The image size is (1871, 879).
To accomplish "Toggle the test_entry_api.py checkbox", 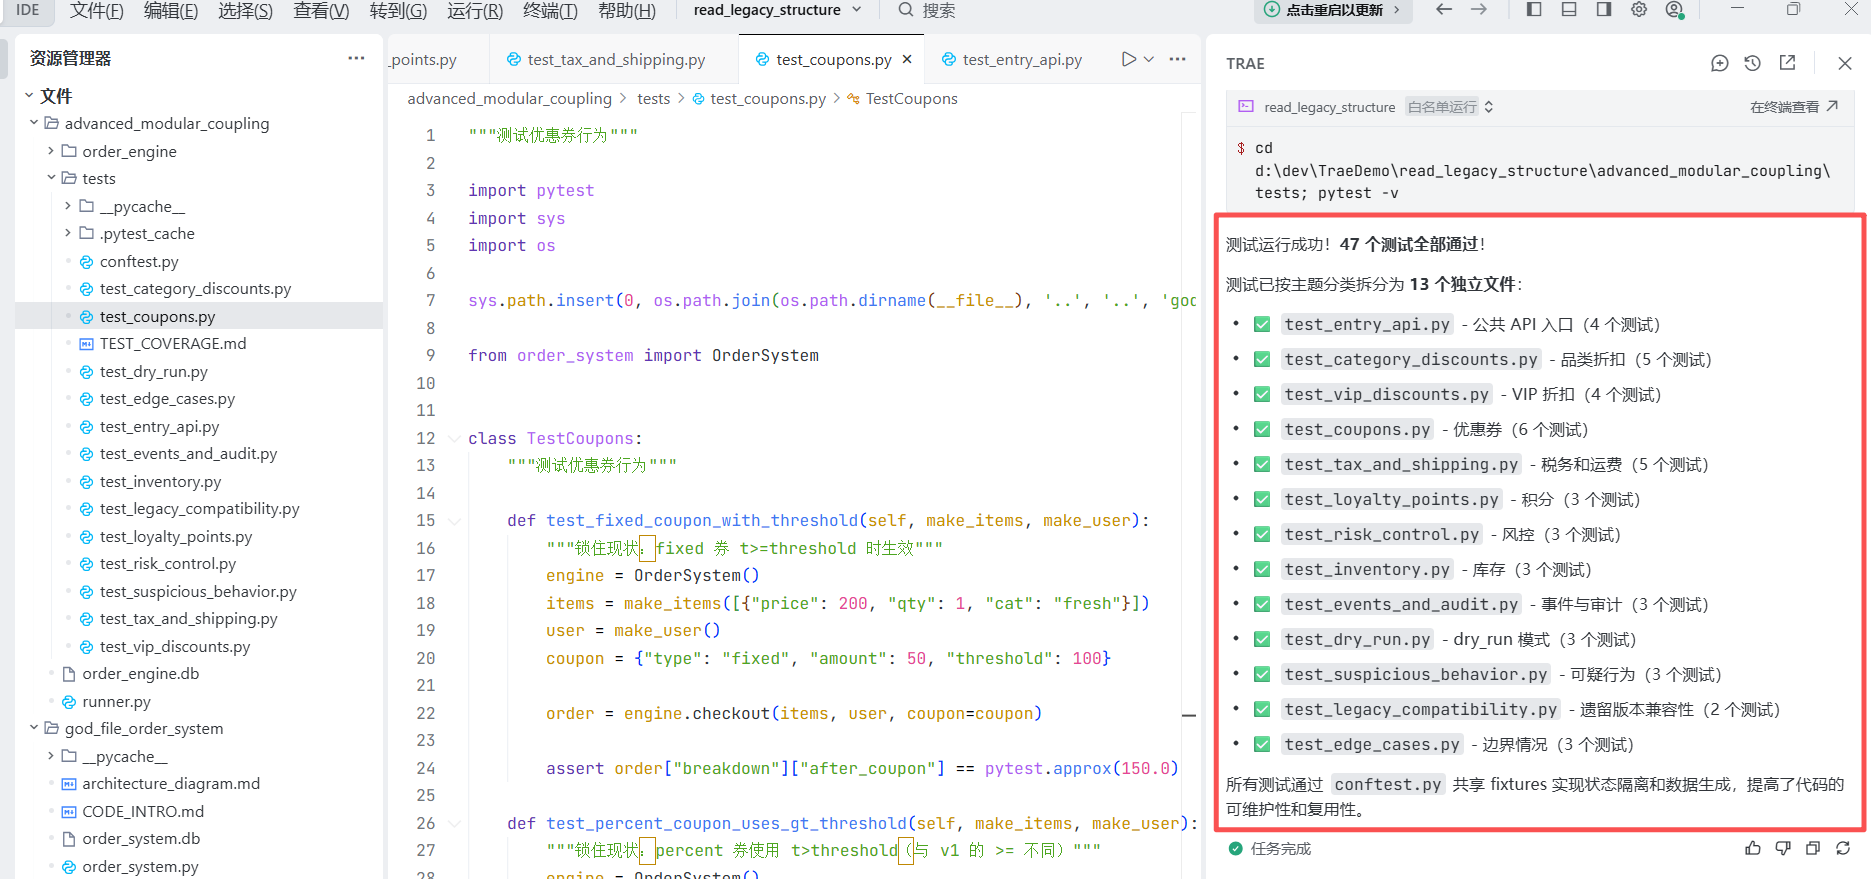I will tap(1262, 324).
